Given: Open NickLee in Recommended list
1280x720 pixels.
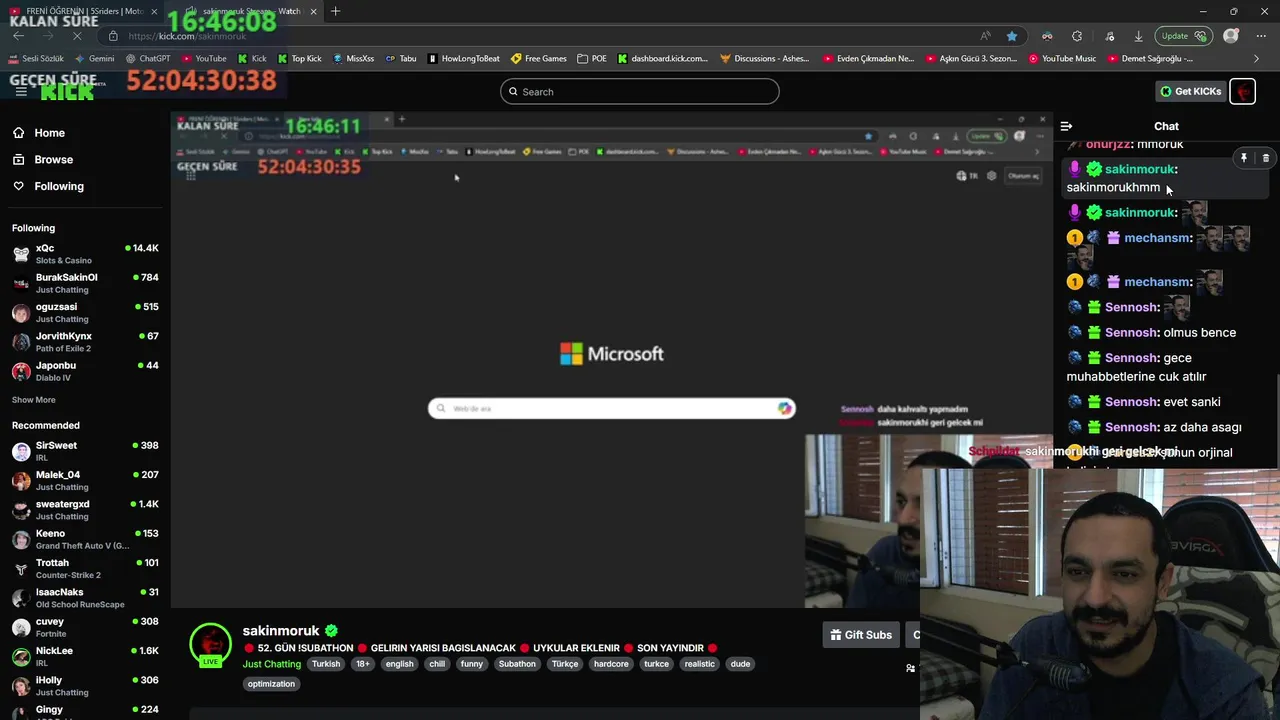Looking at the screenshot, I should 85,657.
